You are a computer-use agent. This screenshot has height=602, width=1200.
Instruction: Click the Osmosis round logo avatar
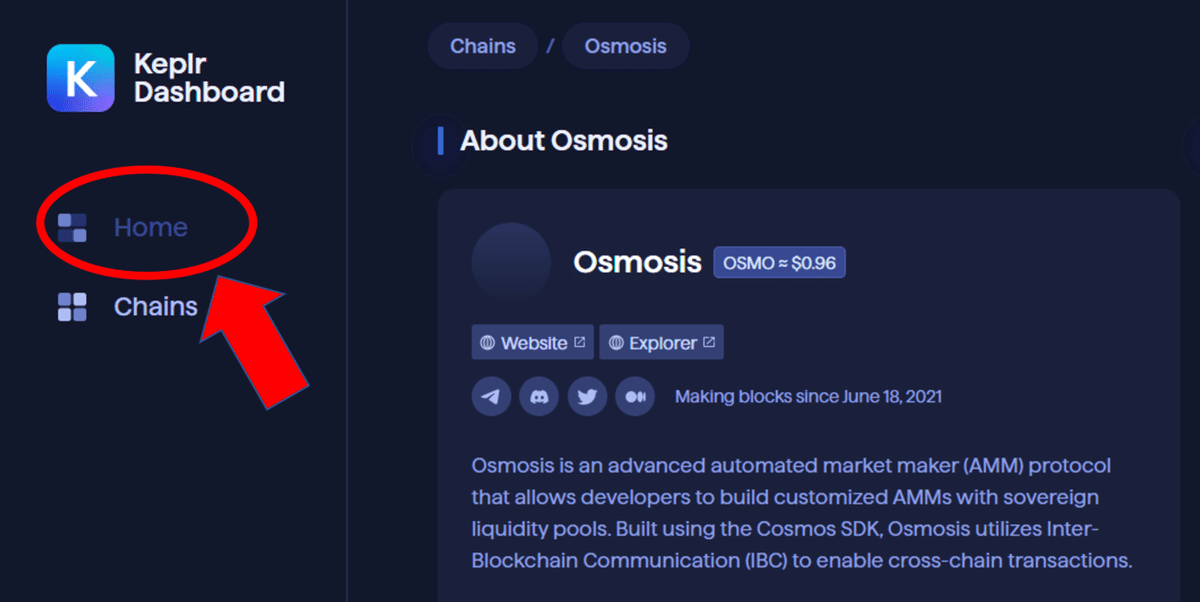[511, 262]
